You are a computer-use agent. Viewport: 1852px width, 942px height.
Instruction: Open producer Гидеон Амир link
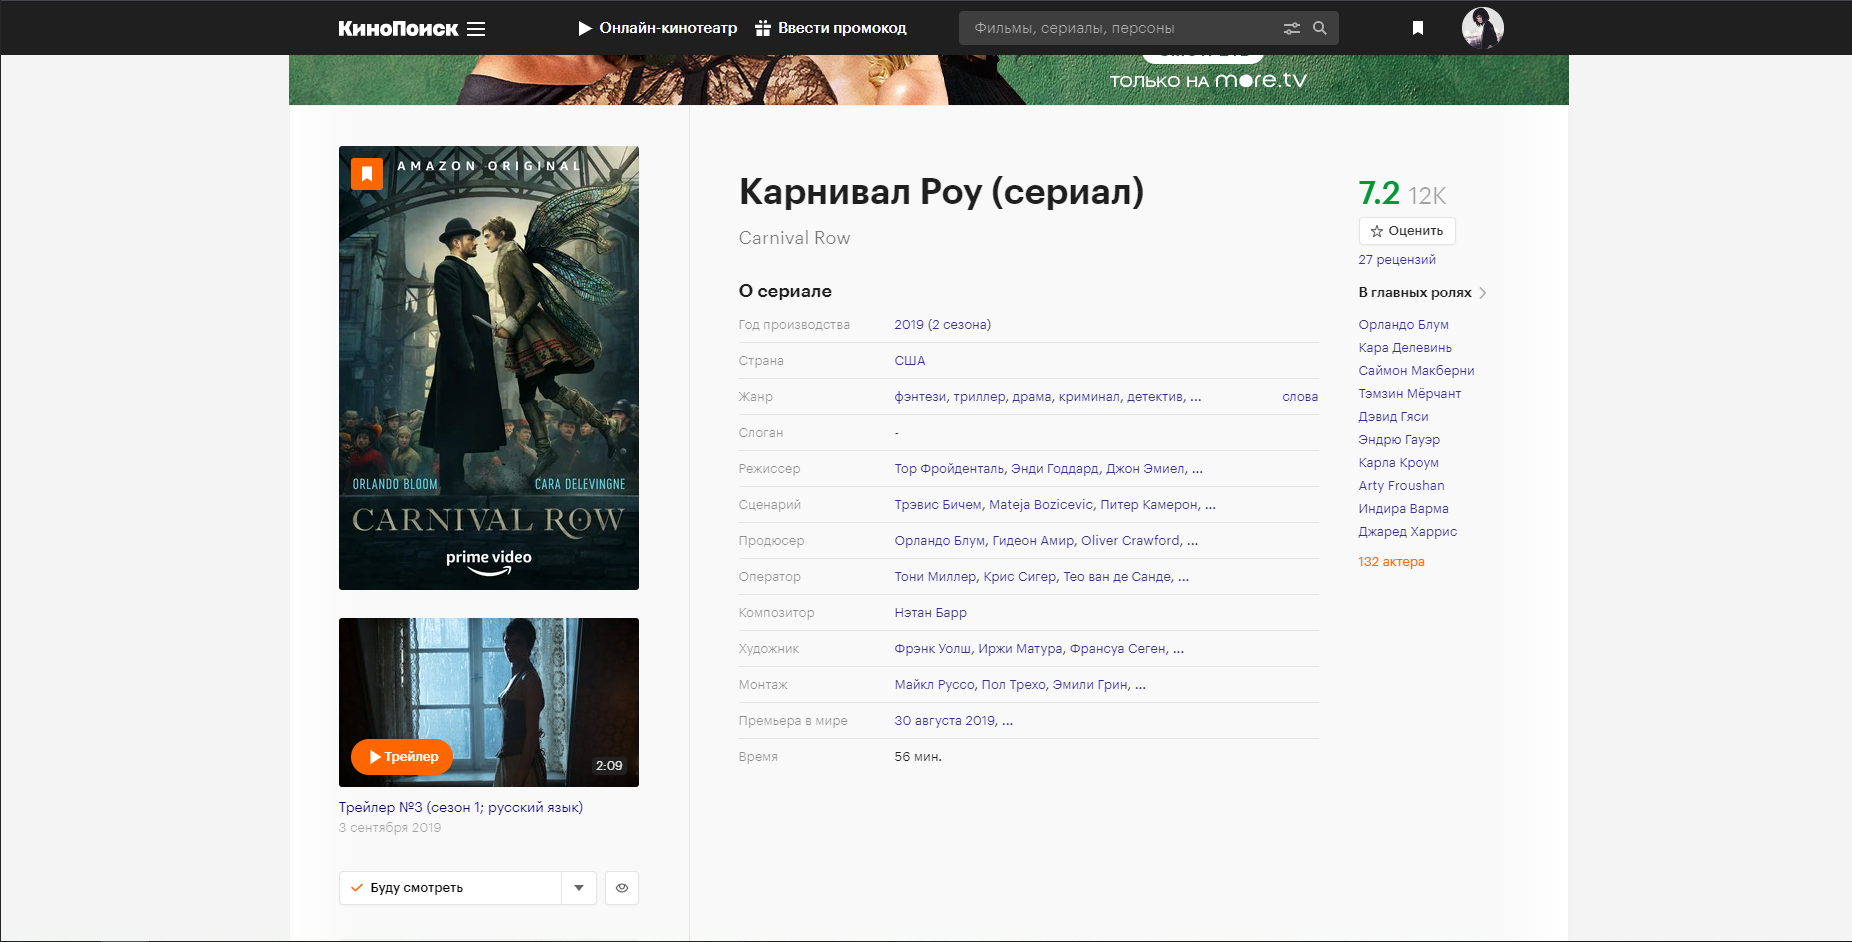pos(1033,541)
